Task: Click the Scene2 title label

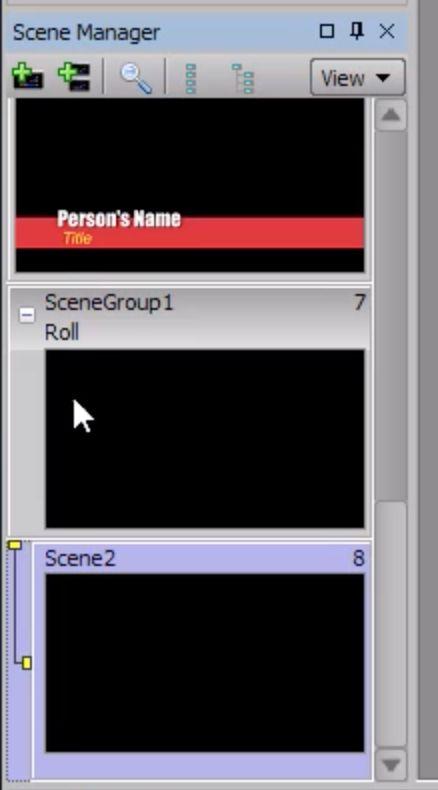Action: [80, 558]
